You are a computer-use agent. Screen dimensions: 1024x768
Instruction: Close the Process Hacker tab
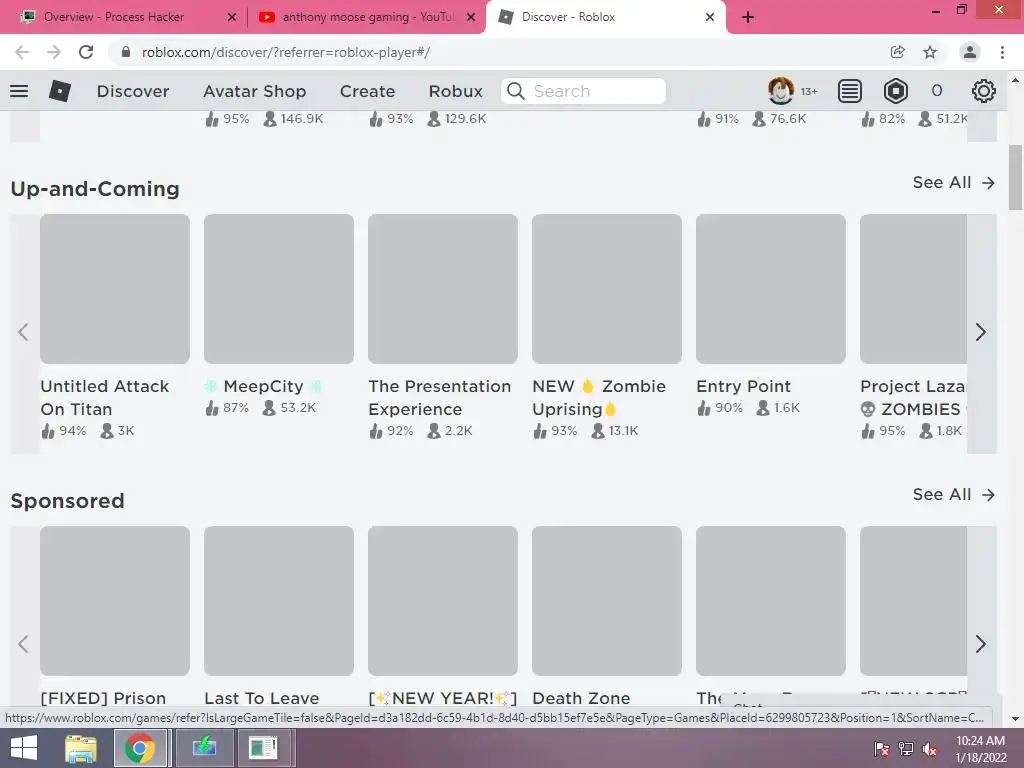click(232, 17)
